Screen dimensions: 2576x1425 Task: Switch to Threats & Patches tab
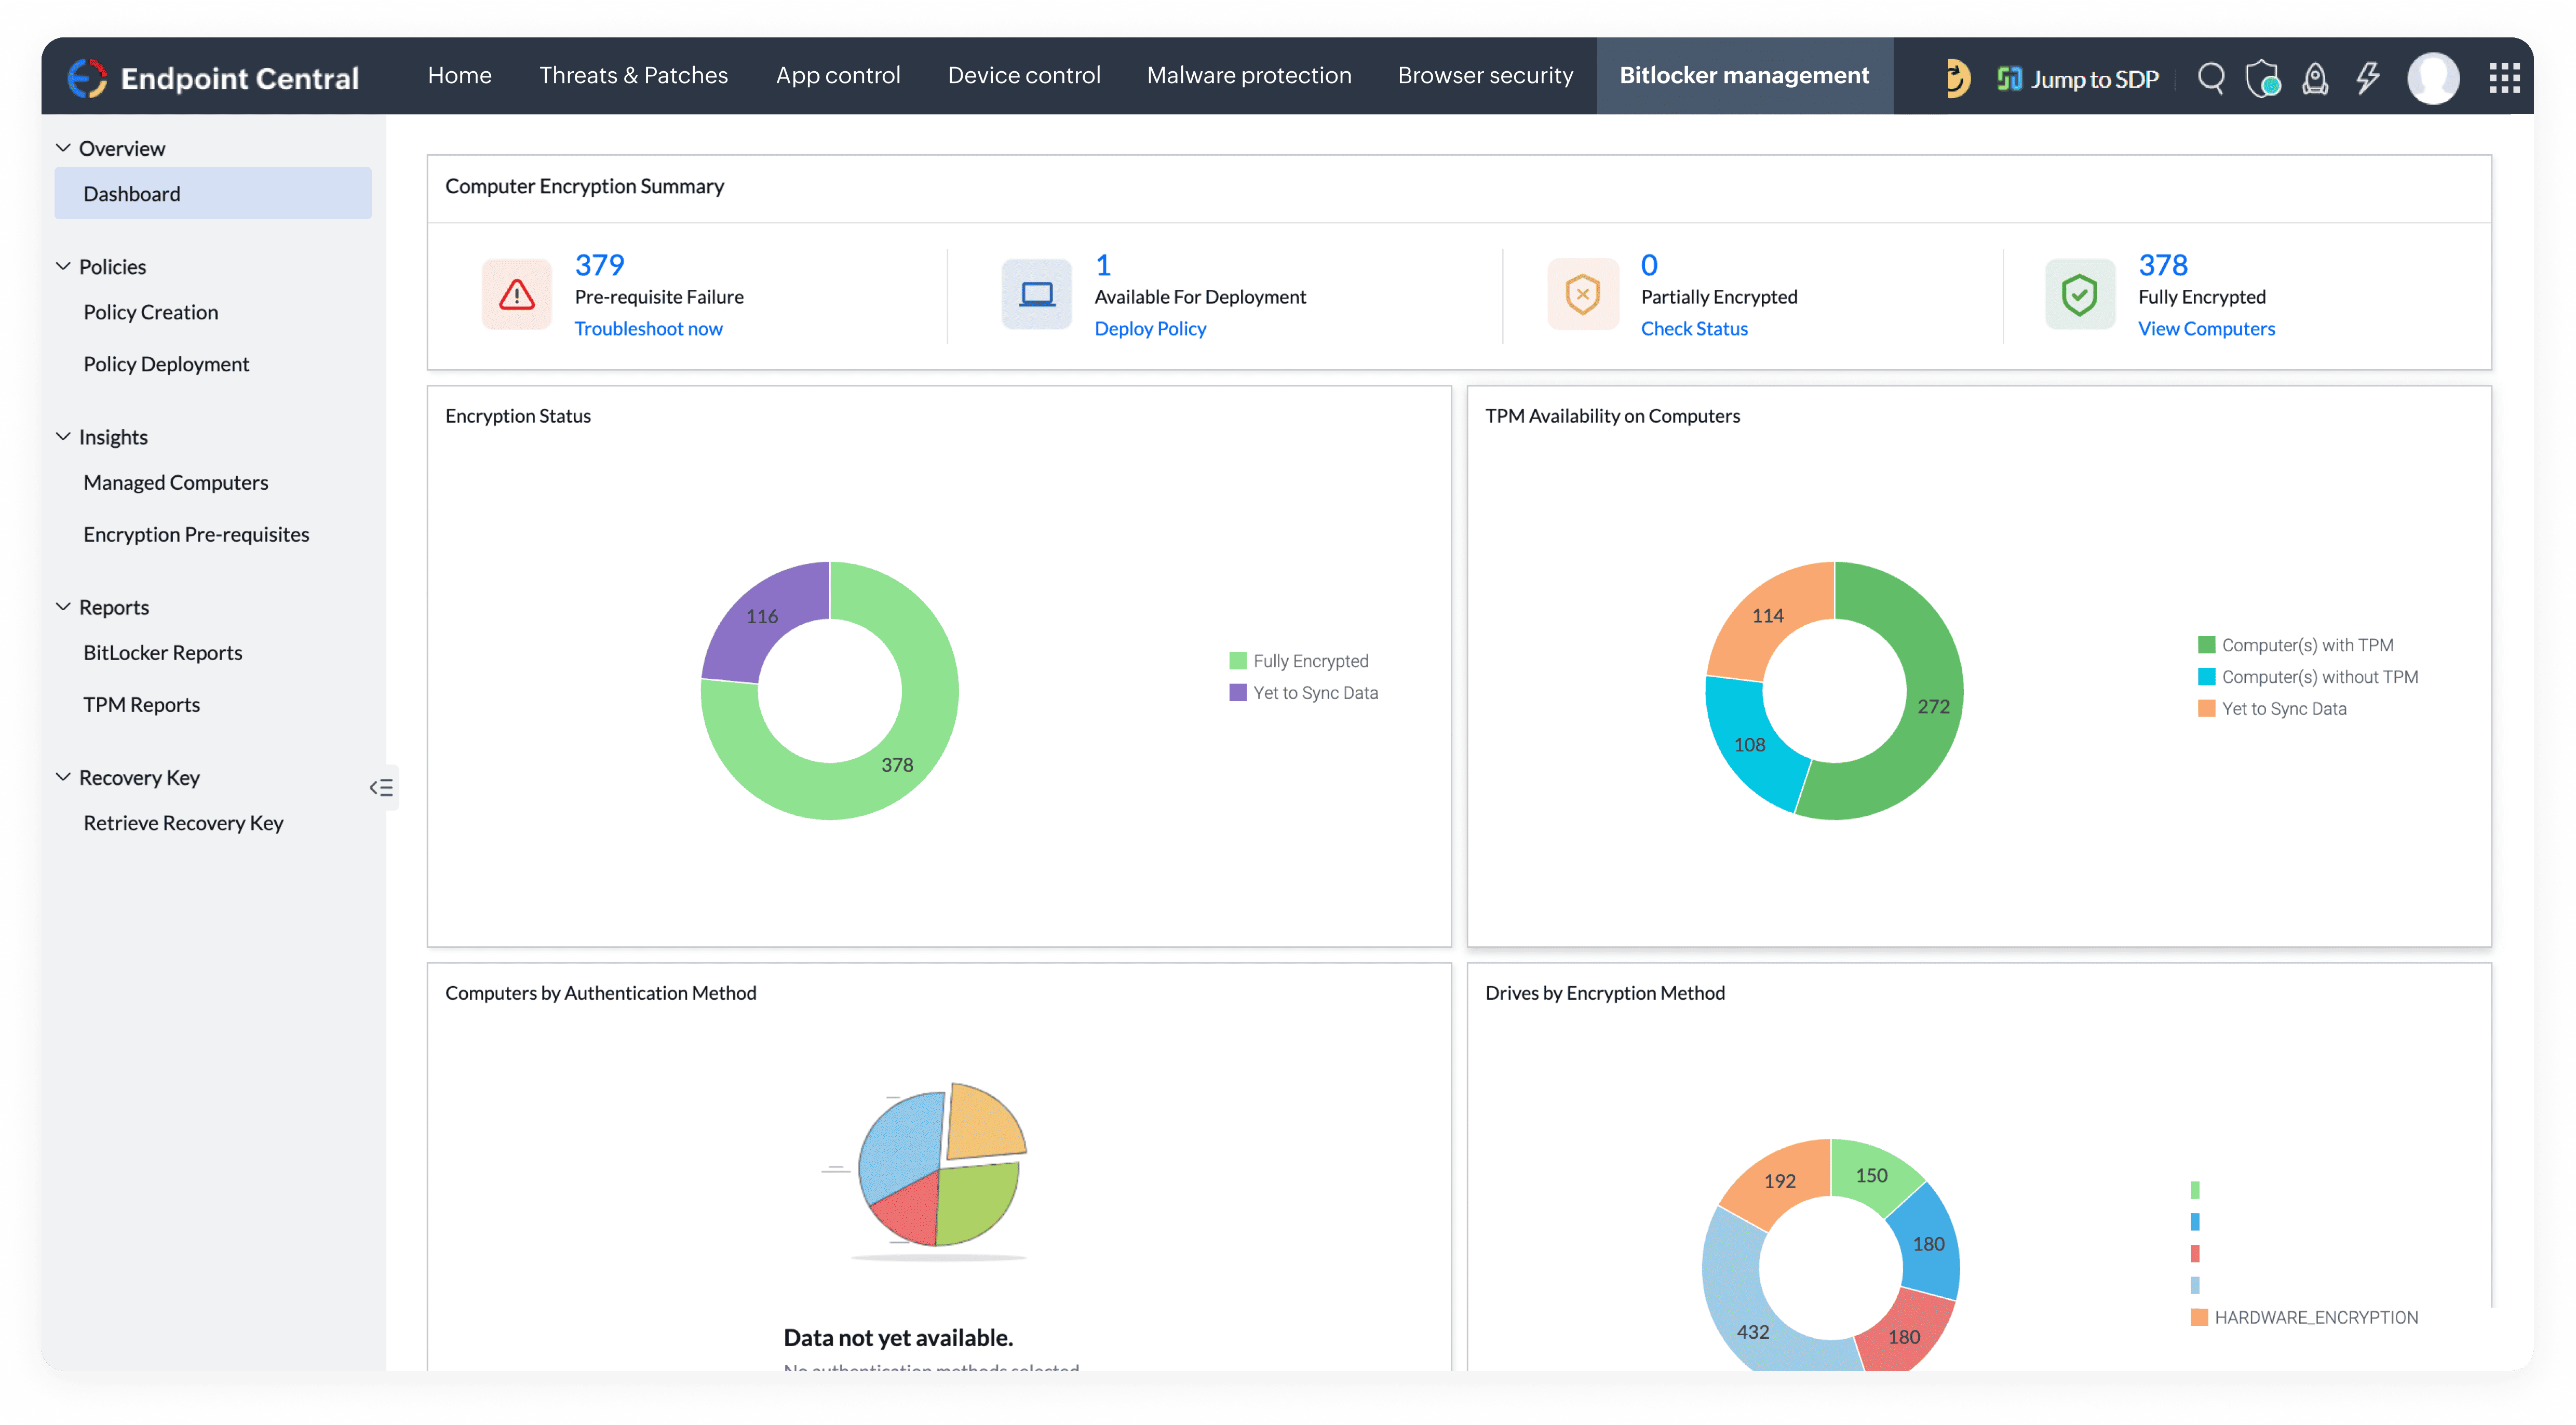[x=633, y=76]
